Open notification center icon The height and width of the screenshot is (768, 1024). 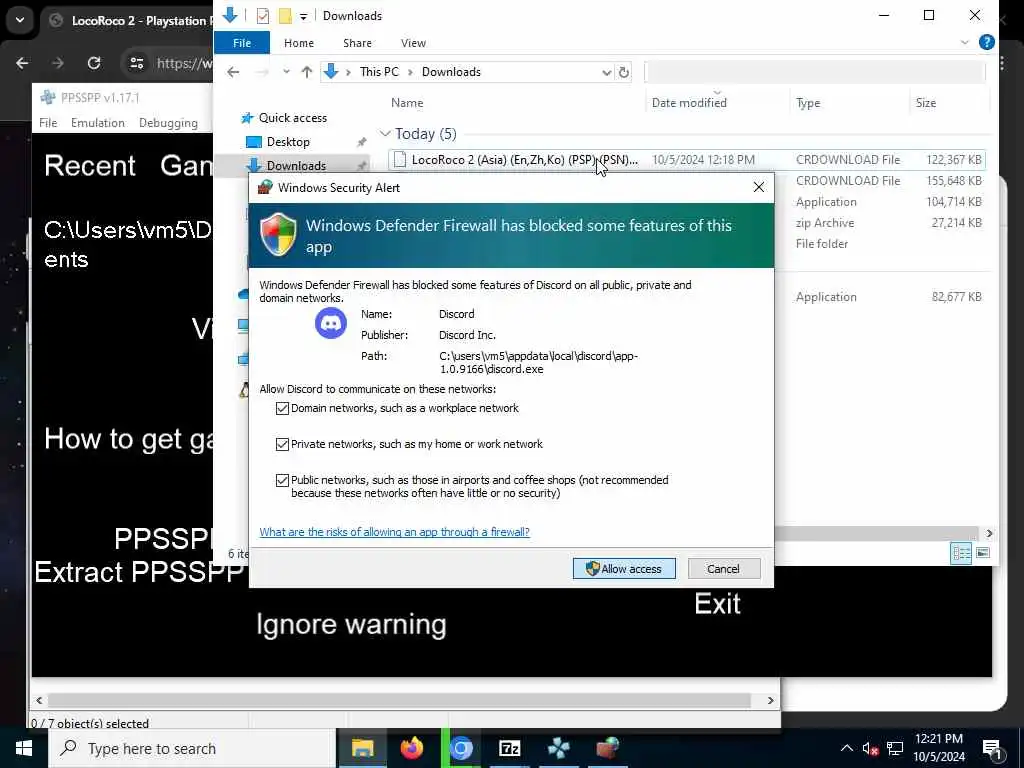(x=993, y=748)
